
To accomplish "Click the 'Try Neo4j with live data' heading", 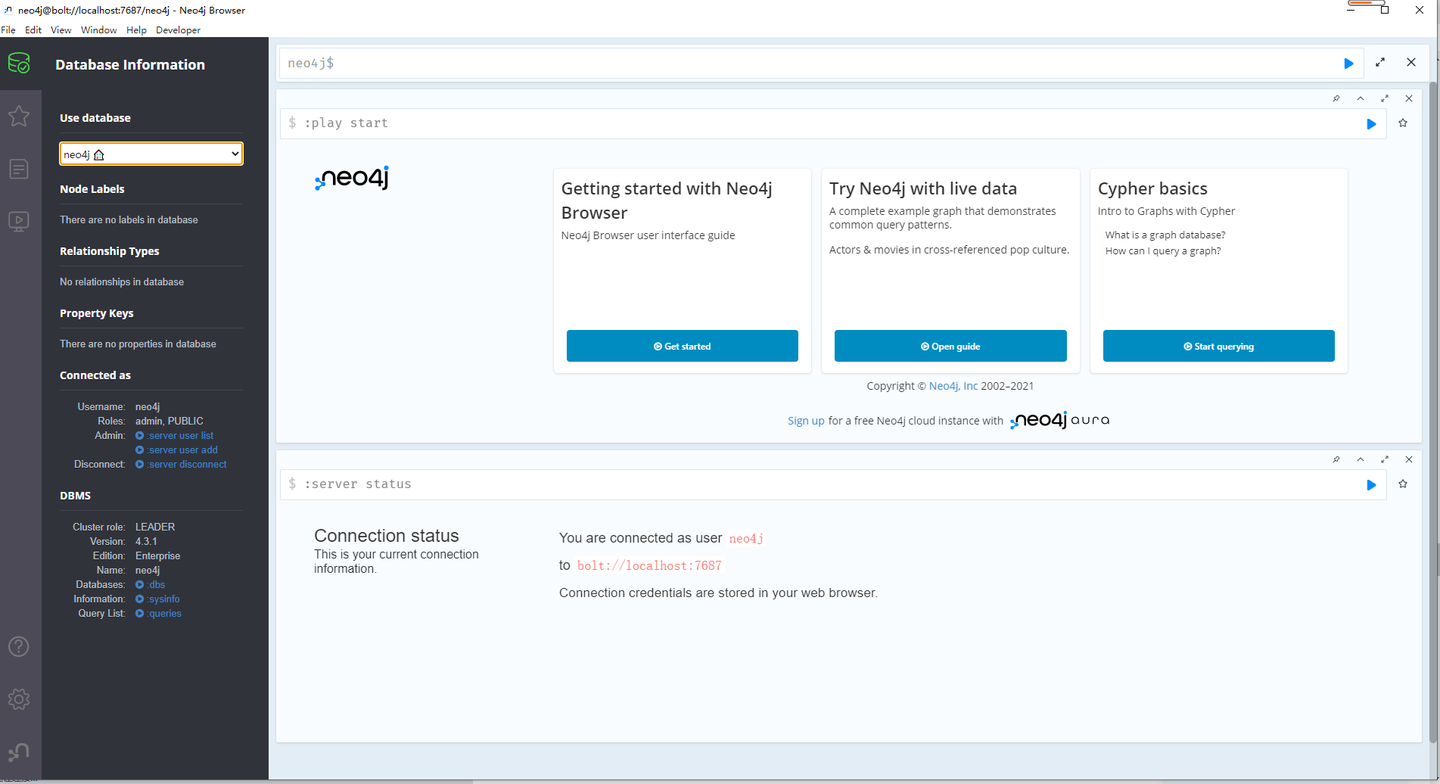I will click(923, 189).
